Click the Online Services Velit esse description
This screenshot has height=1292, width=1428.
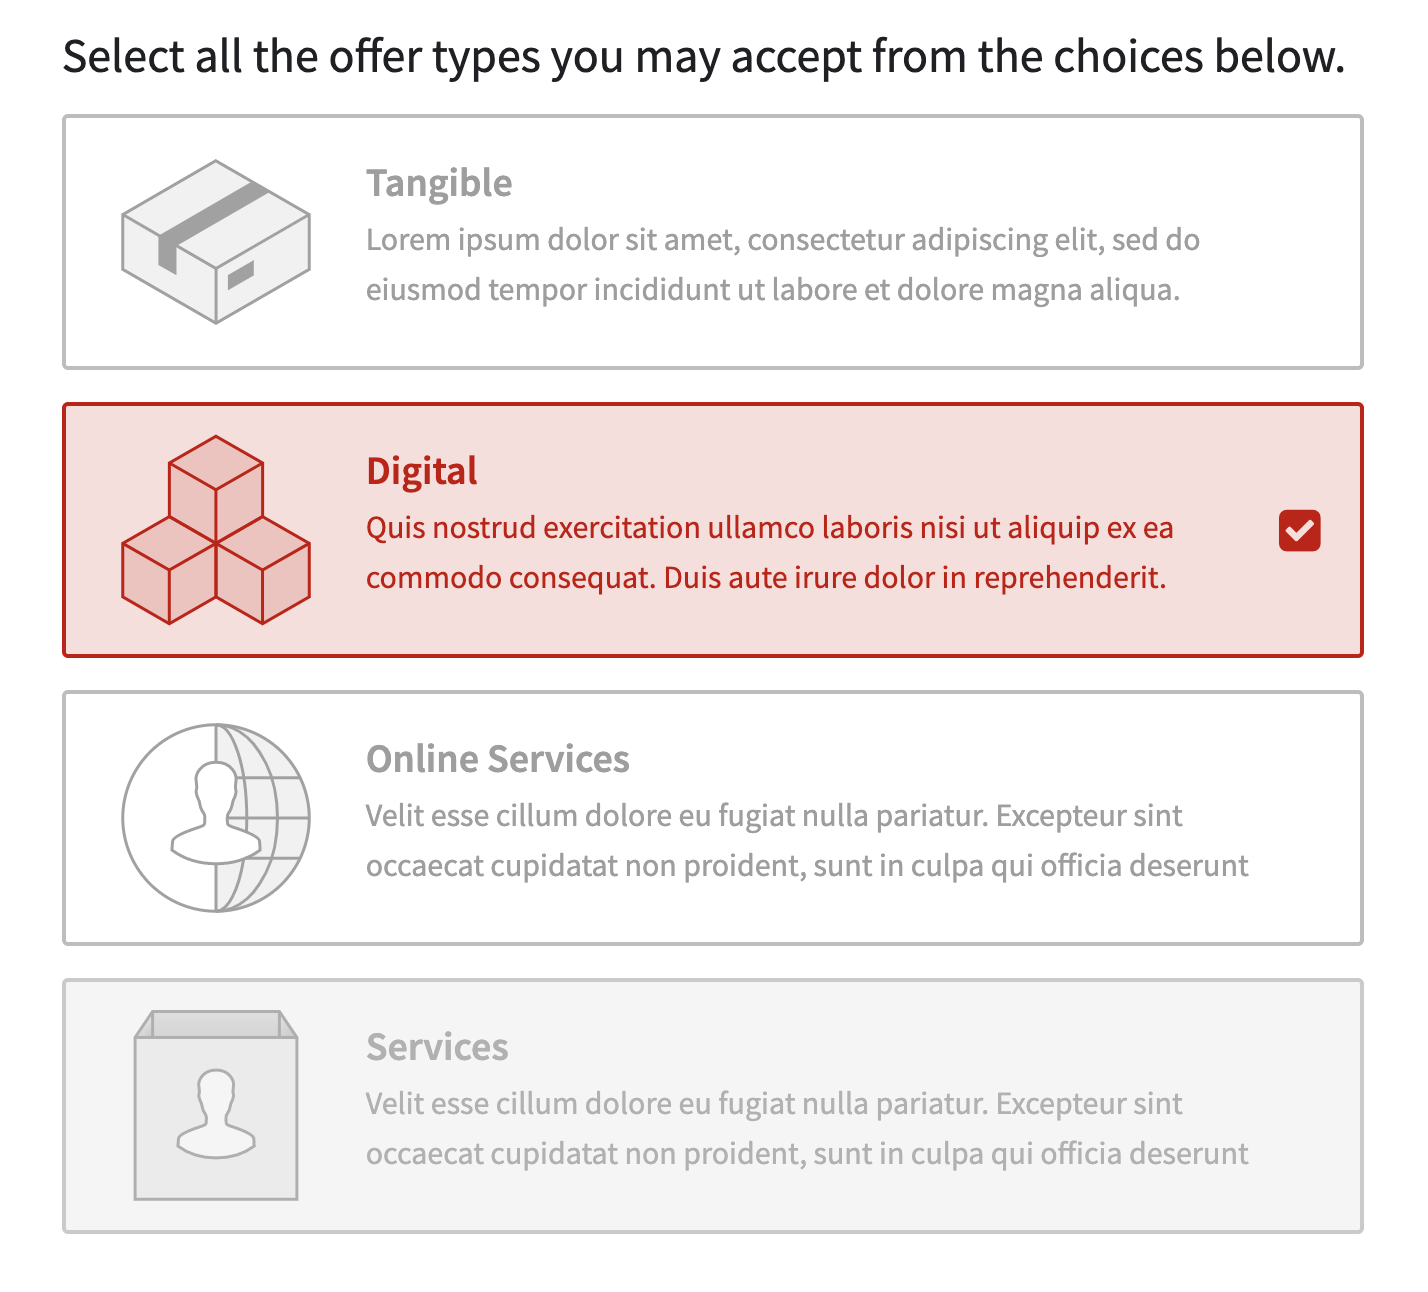point(807,841)
